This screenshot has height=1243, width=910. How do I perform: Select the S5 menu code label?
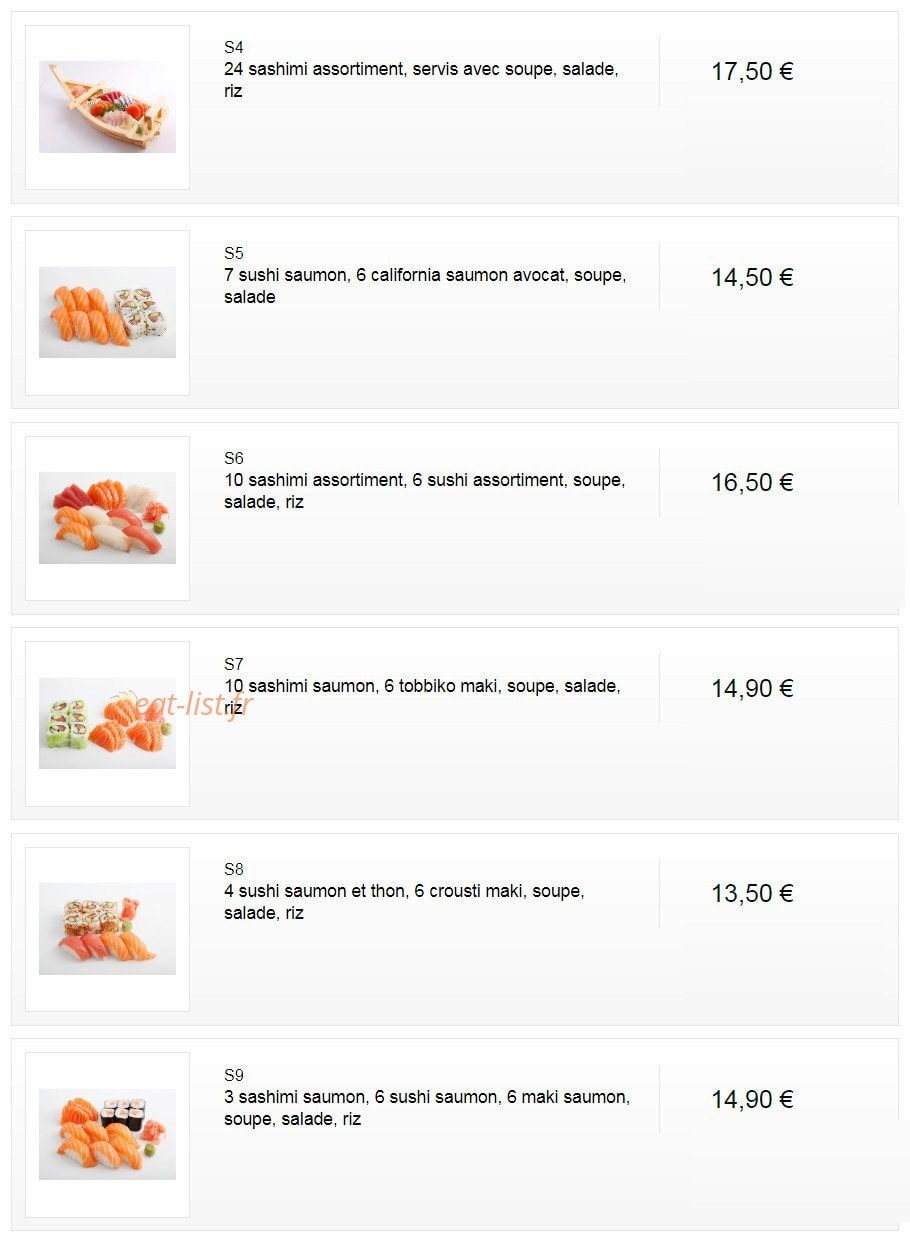pos(234,253)
